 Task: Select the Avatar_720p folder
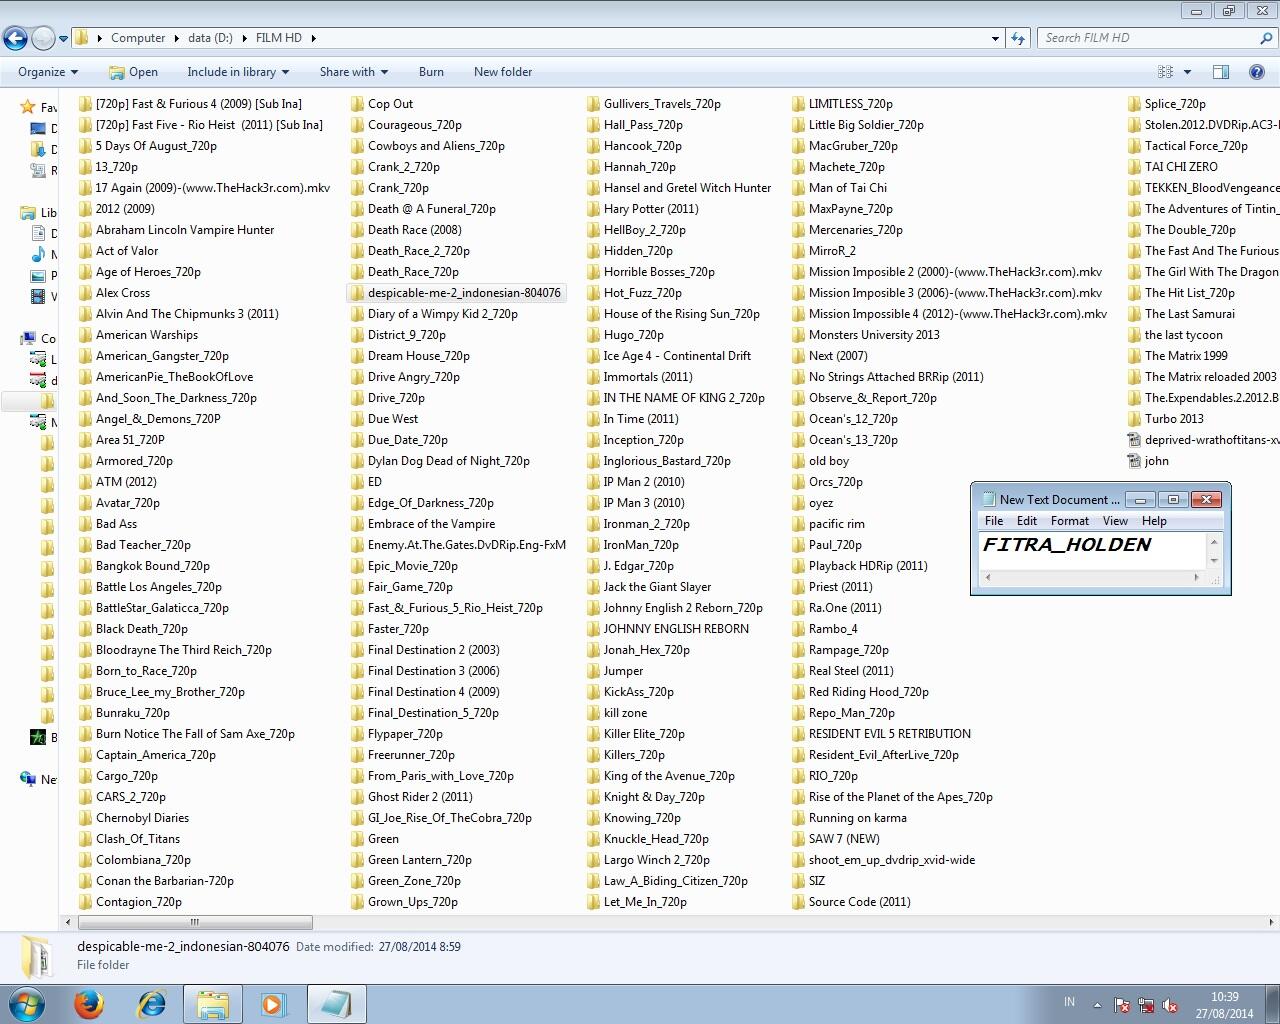119,503
